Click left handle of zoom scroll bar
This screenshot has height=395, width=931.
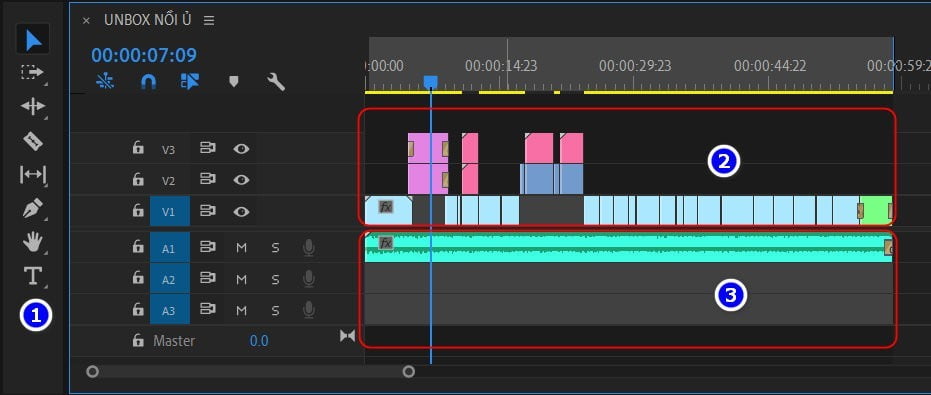pyautogui.click(x=92, y=372)
